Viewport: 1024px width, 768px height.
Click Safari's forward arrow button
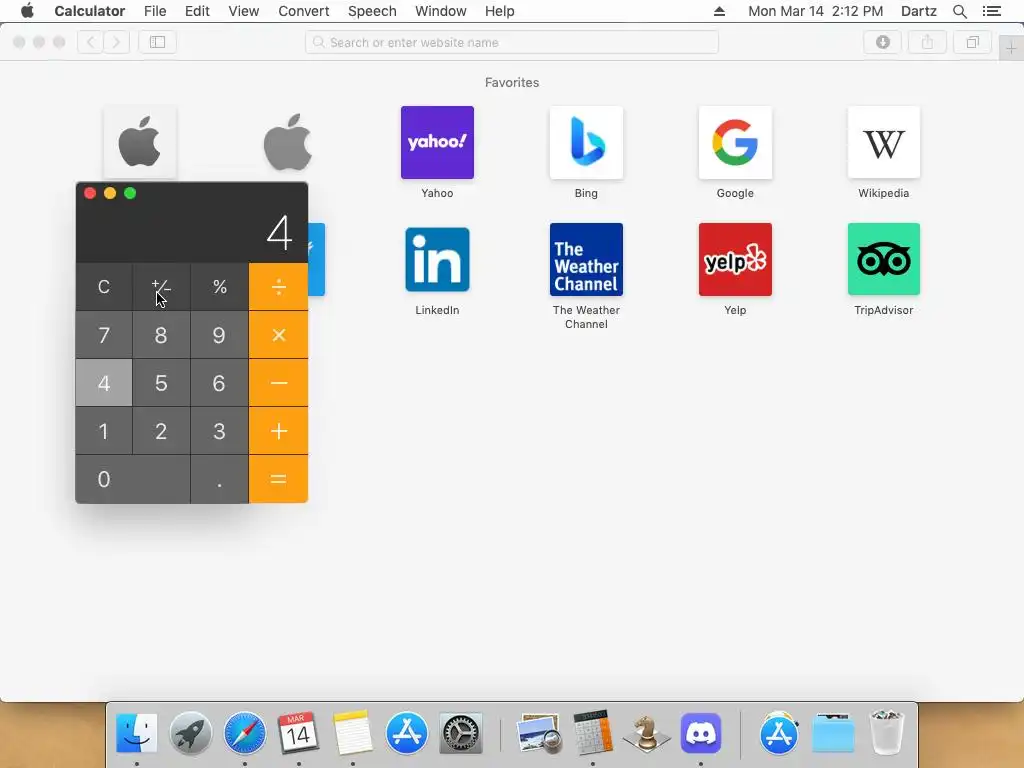[116, 42]
